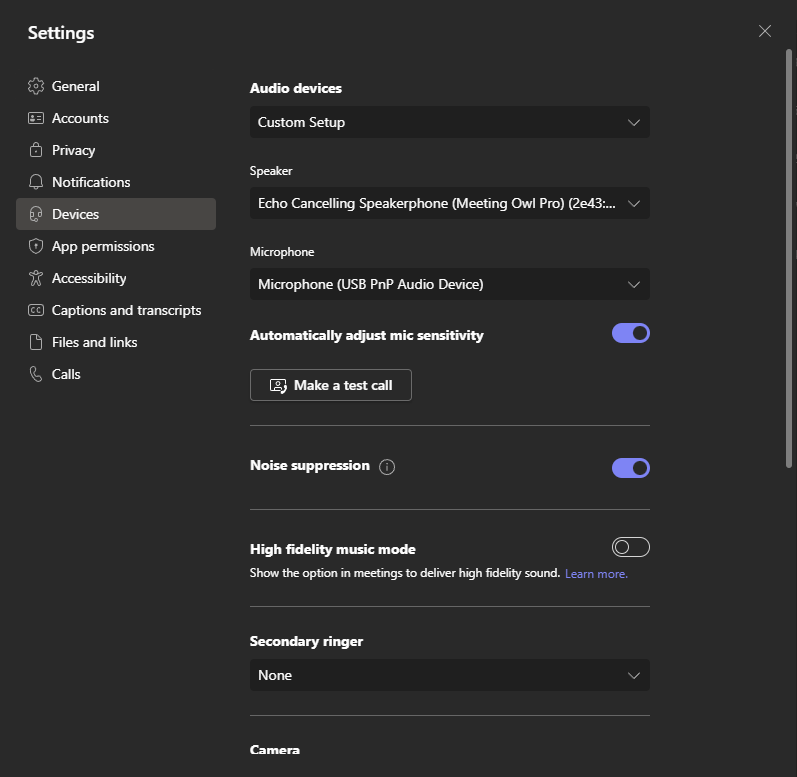Screen dimensions: 797x777
Task: Open the Audio devices Custom Setup dropdown
Action: tap(450, 122)
